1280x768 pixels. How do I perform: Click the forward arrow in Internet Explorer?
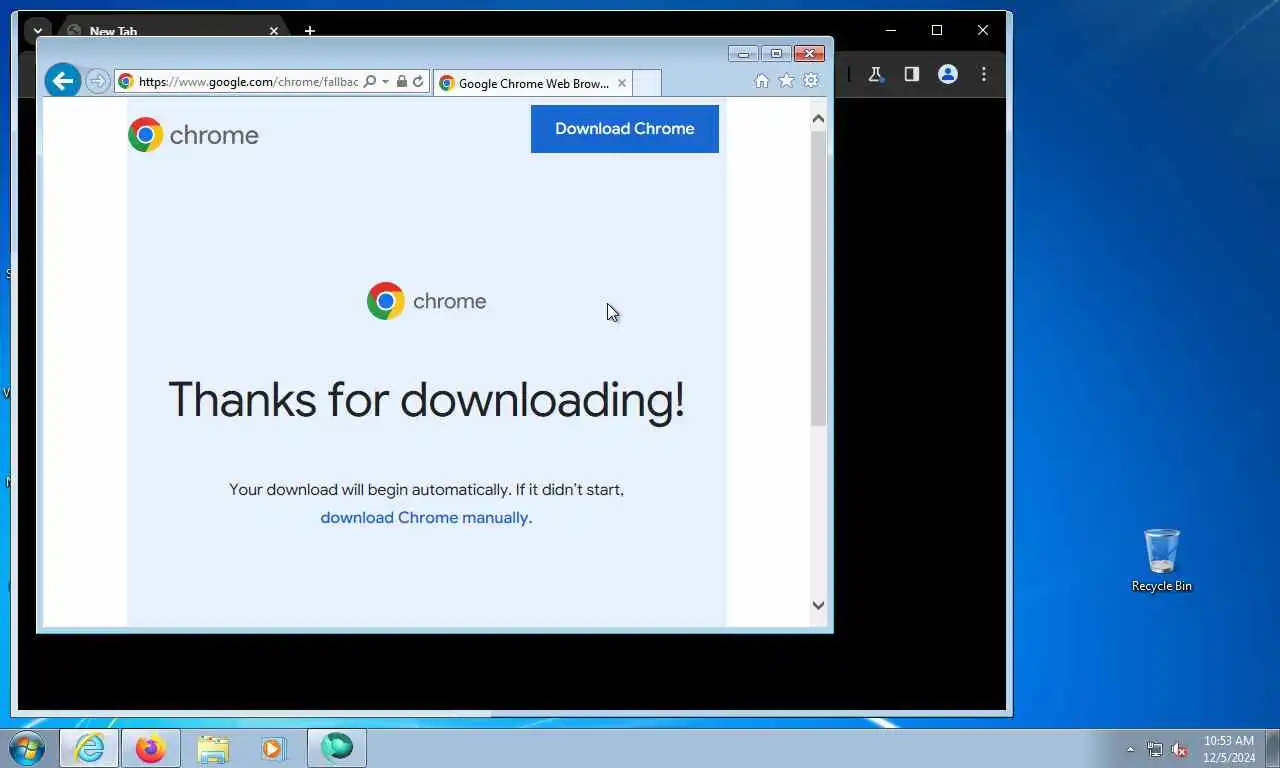pyautogui.click(x=97, y=82)
